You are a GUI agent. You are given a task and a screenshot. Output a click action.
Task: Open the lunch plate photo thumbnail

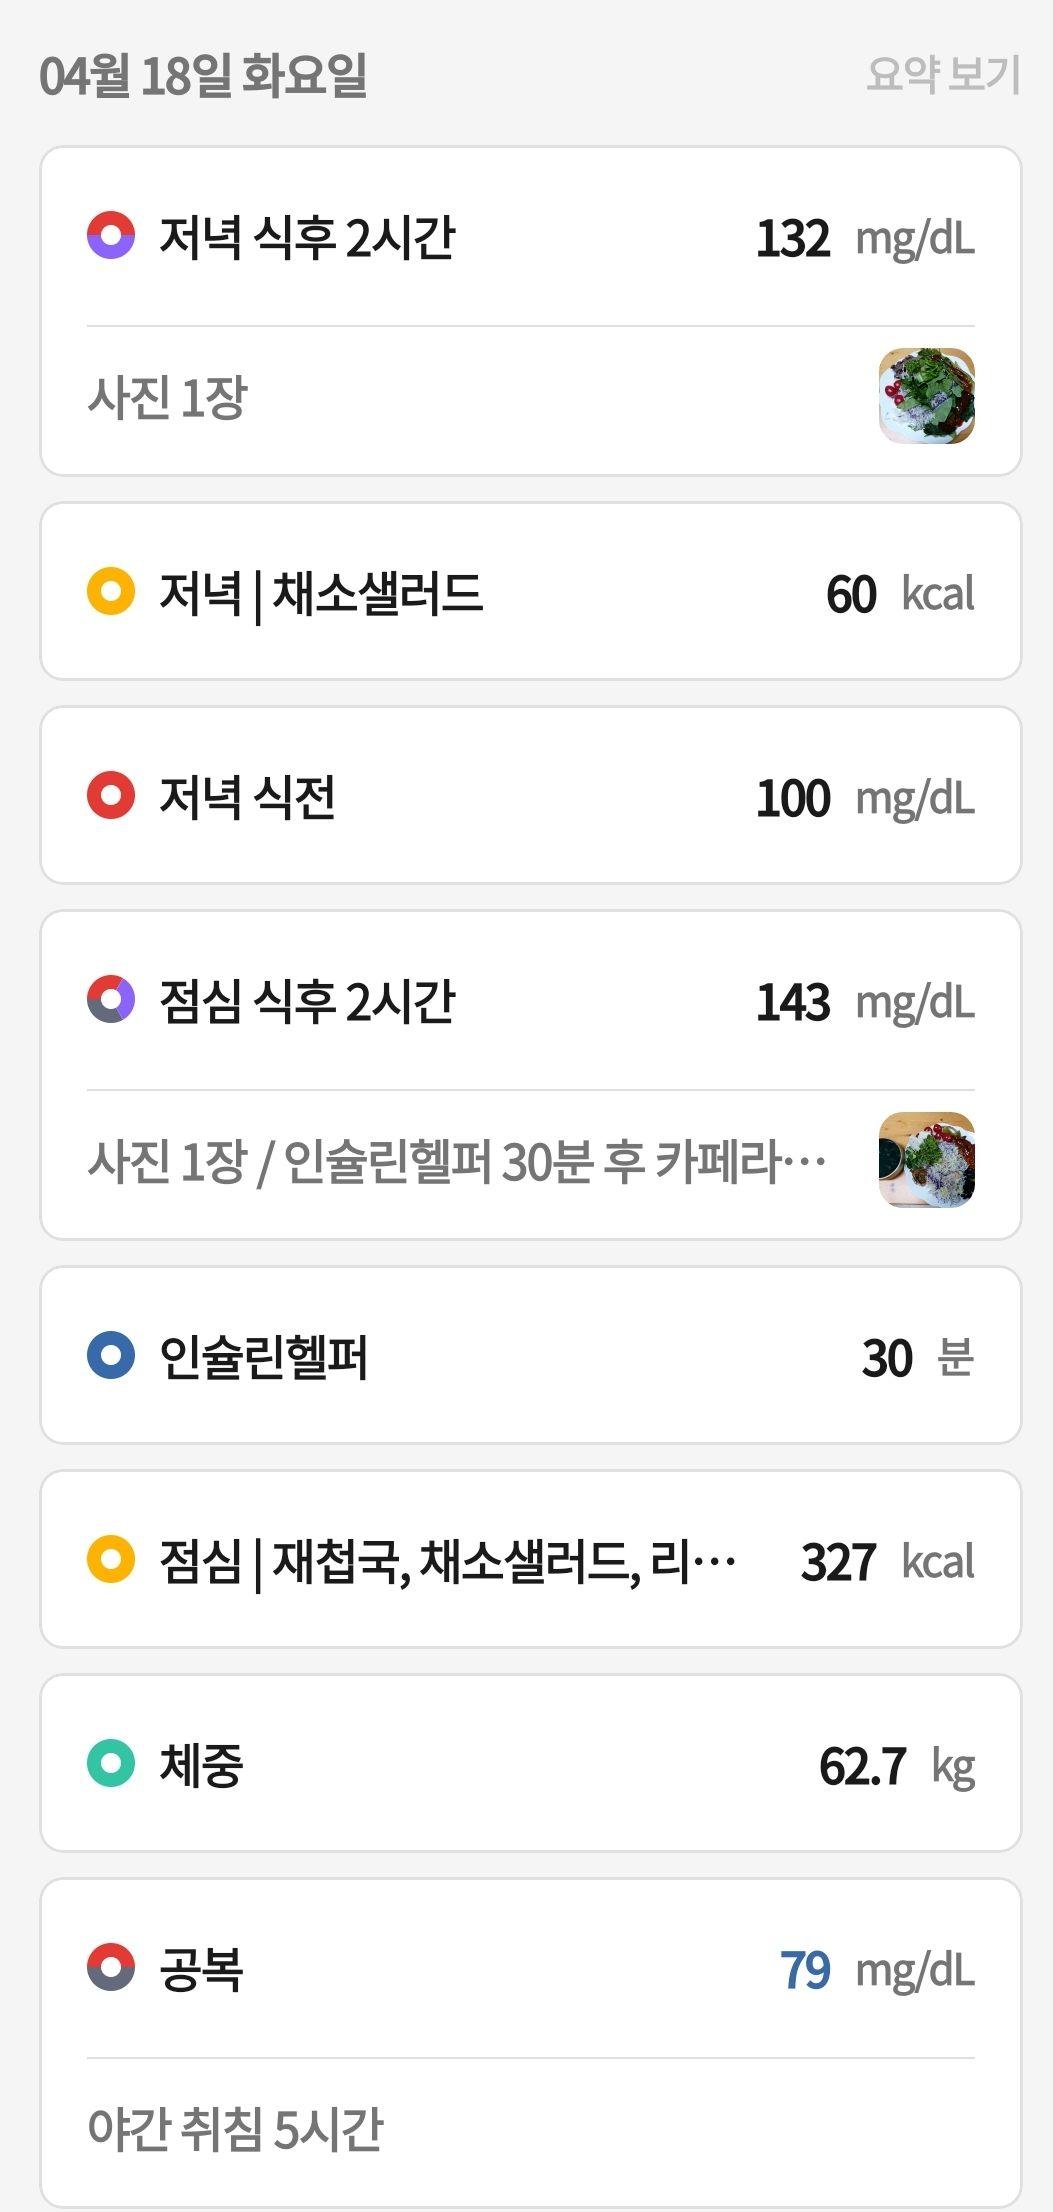click(x=926, y=1160)
